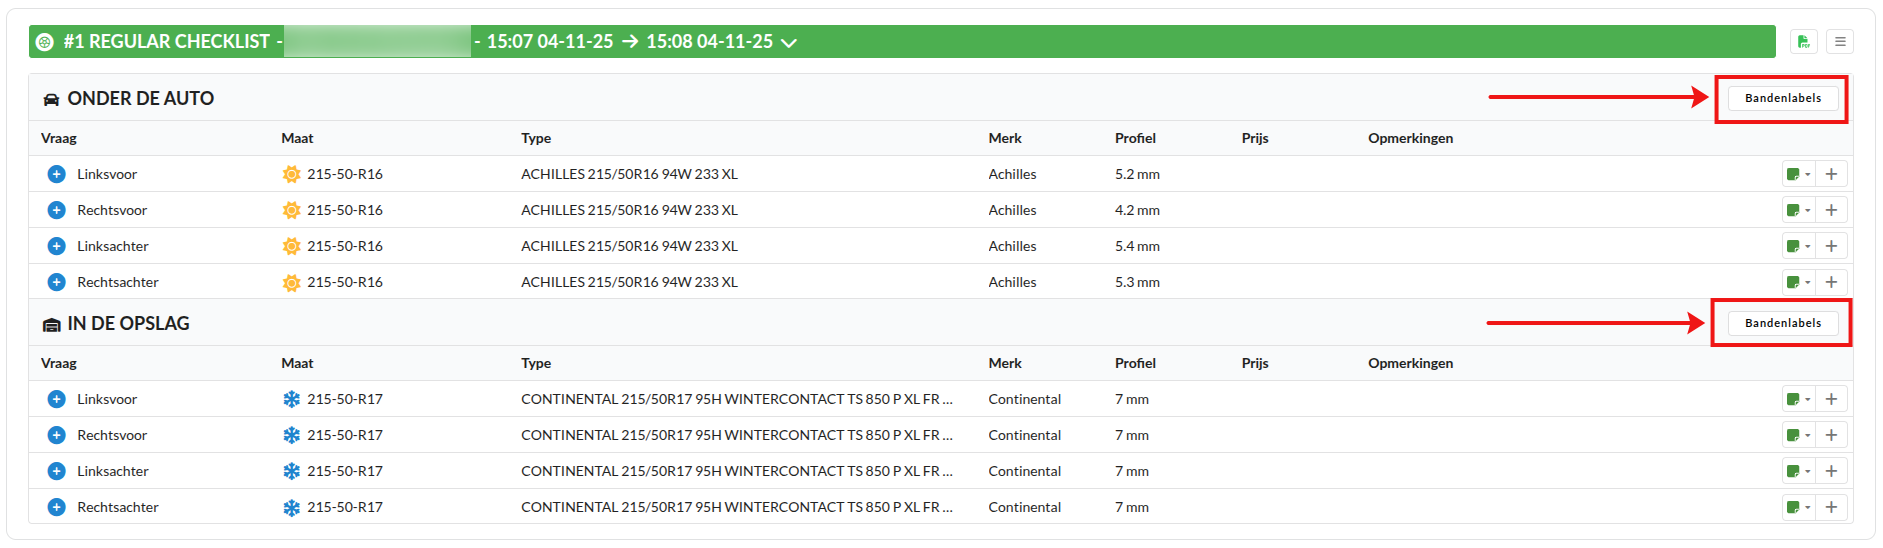1883x548 pixels.
Task: Click Bandenlabels button for In de opslag
Action: click(1782, 323)
